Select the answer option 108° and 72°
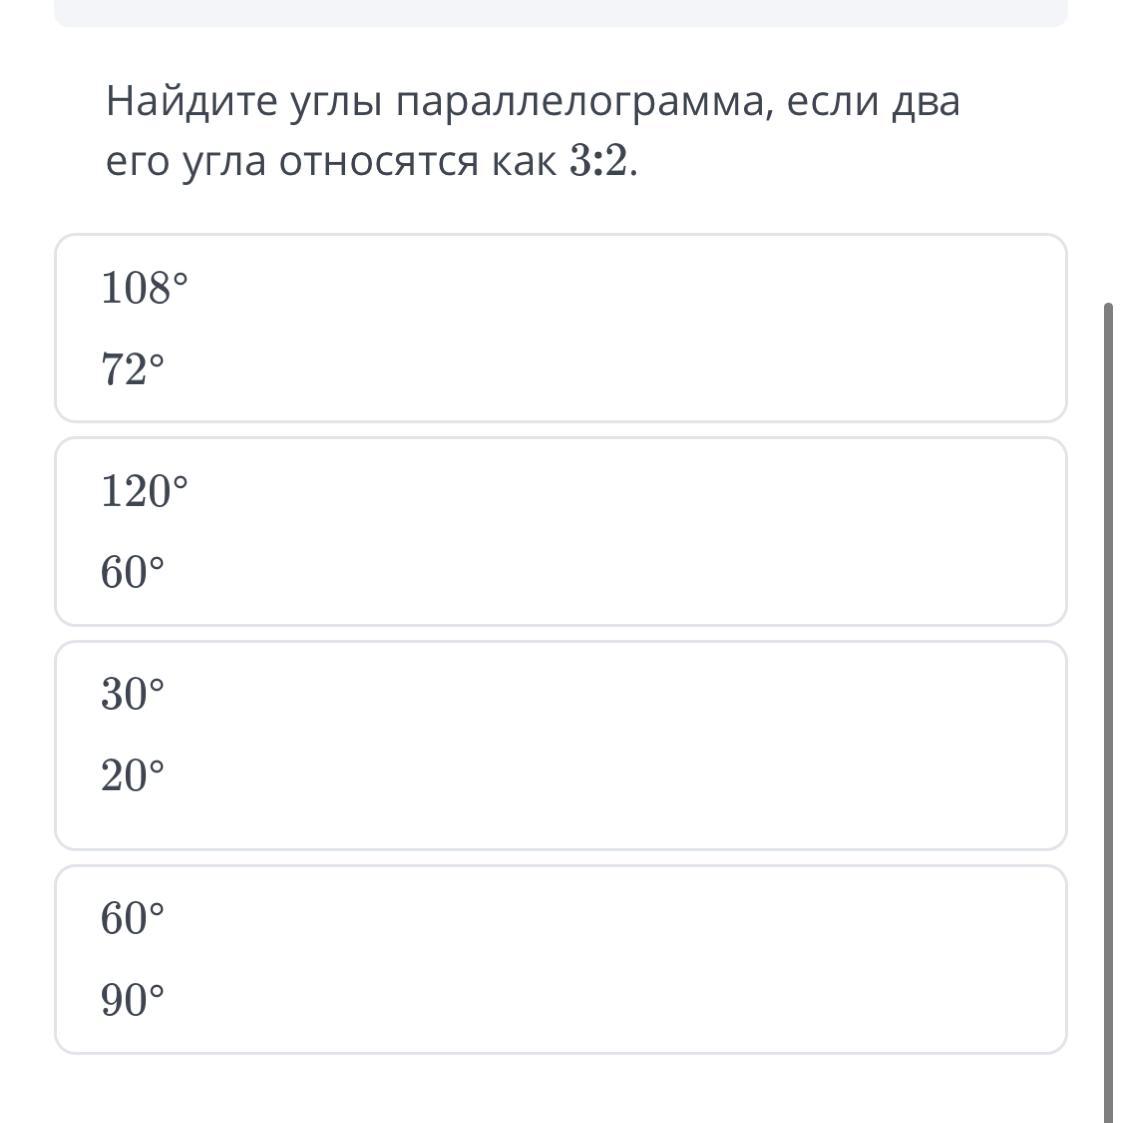This screenshot has width=1122, height=1123. click(x=560, y=328)
